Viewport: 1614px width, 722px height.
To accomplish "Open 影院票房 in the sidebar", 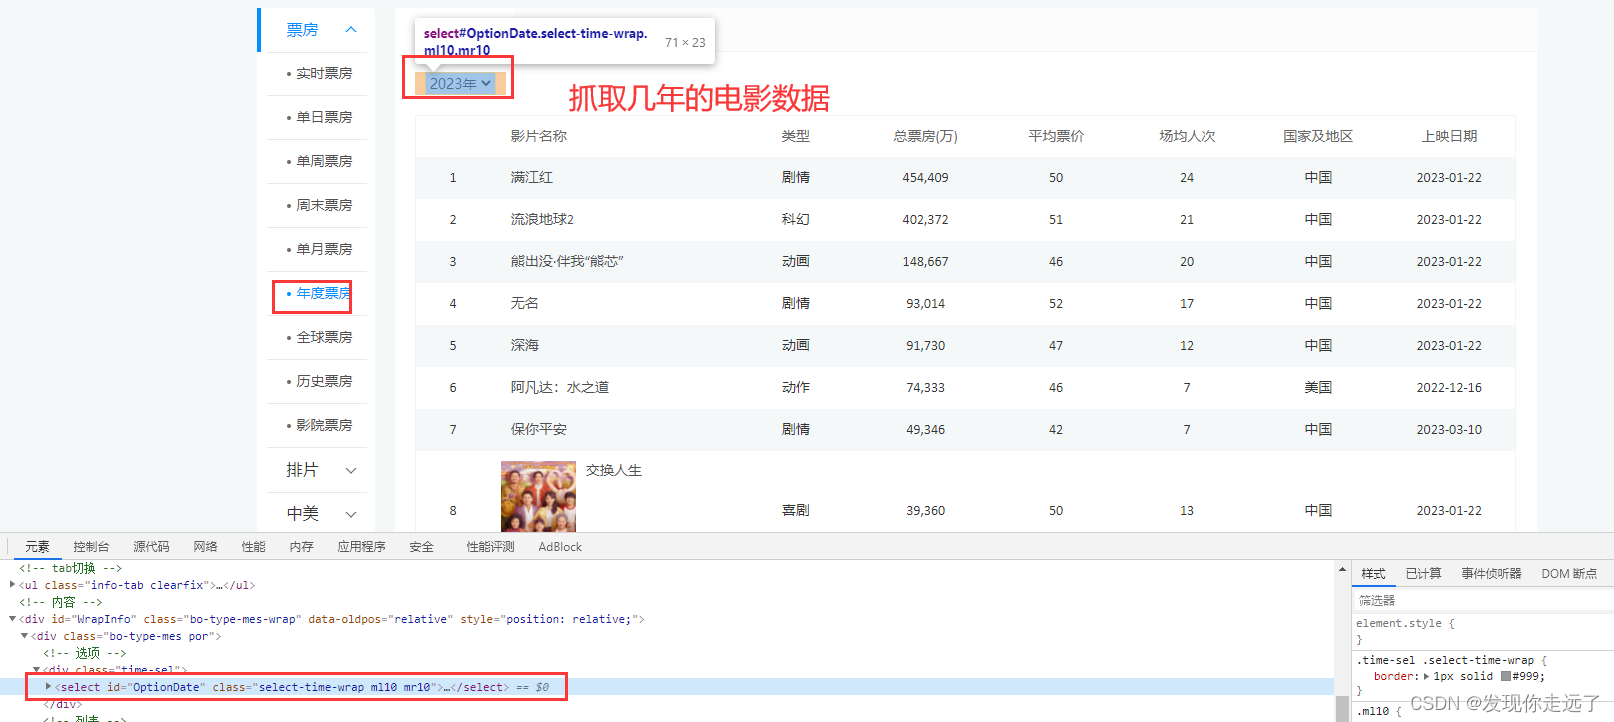I will point(324,425).
